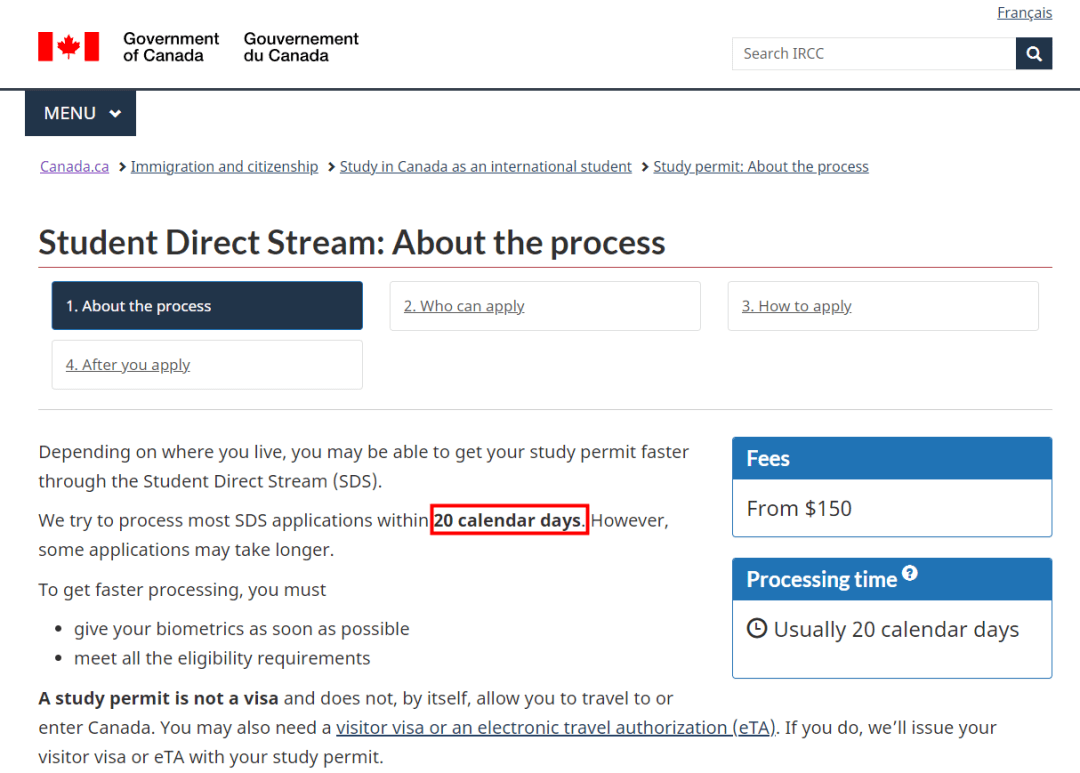Expand the MENU dropdown
The image size is (1080, 773).
pyautogui.click(x=81, y=113)
